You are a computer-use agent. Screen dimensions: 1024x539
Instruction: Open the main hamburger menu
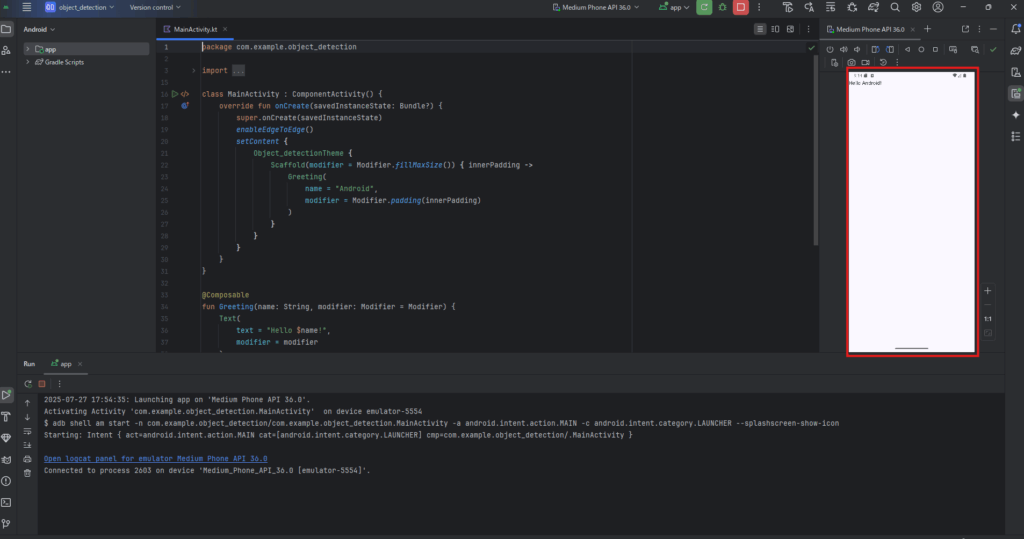click(x=27, y=7)
